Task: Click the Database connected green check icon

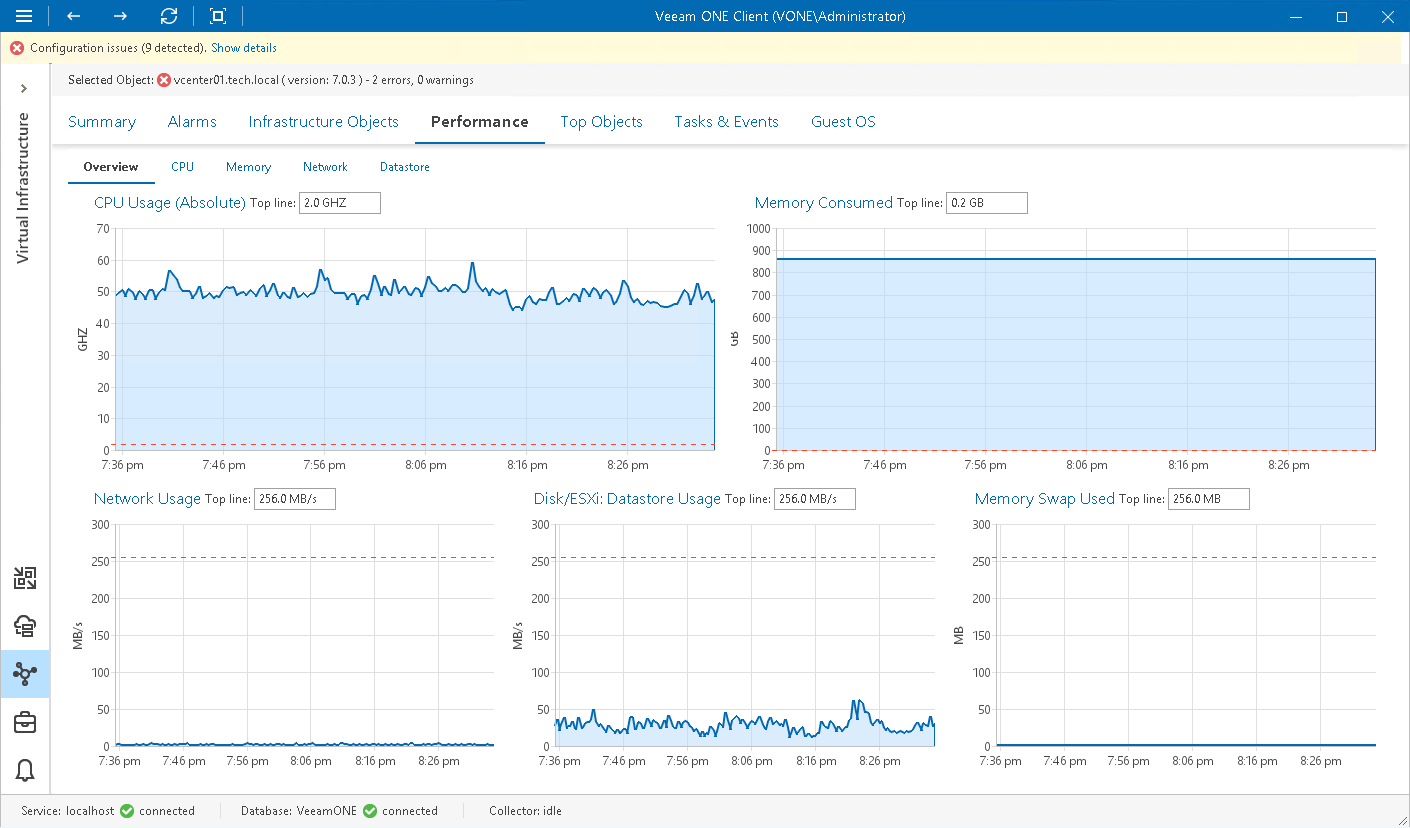Action: tap(370, 811)
